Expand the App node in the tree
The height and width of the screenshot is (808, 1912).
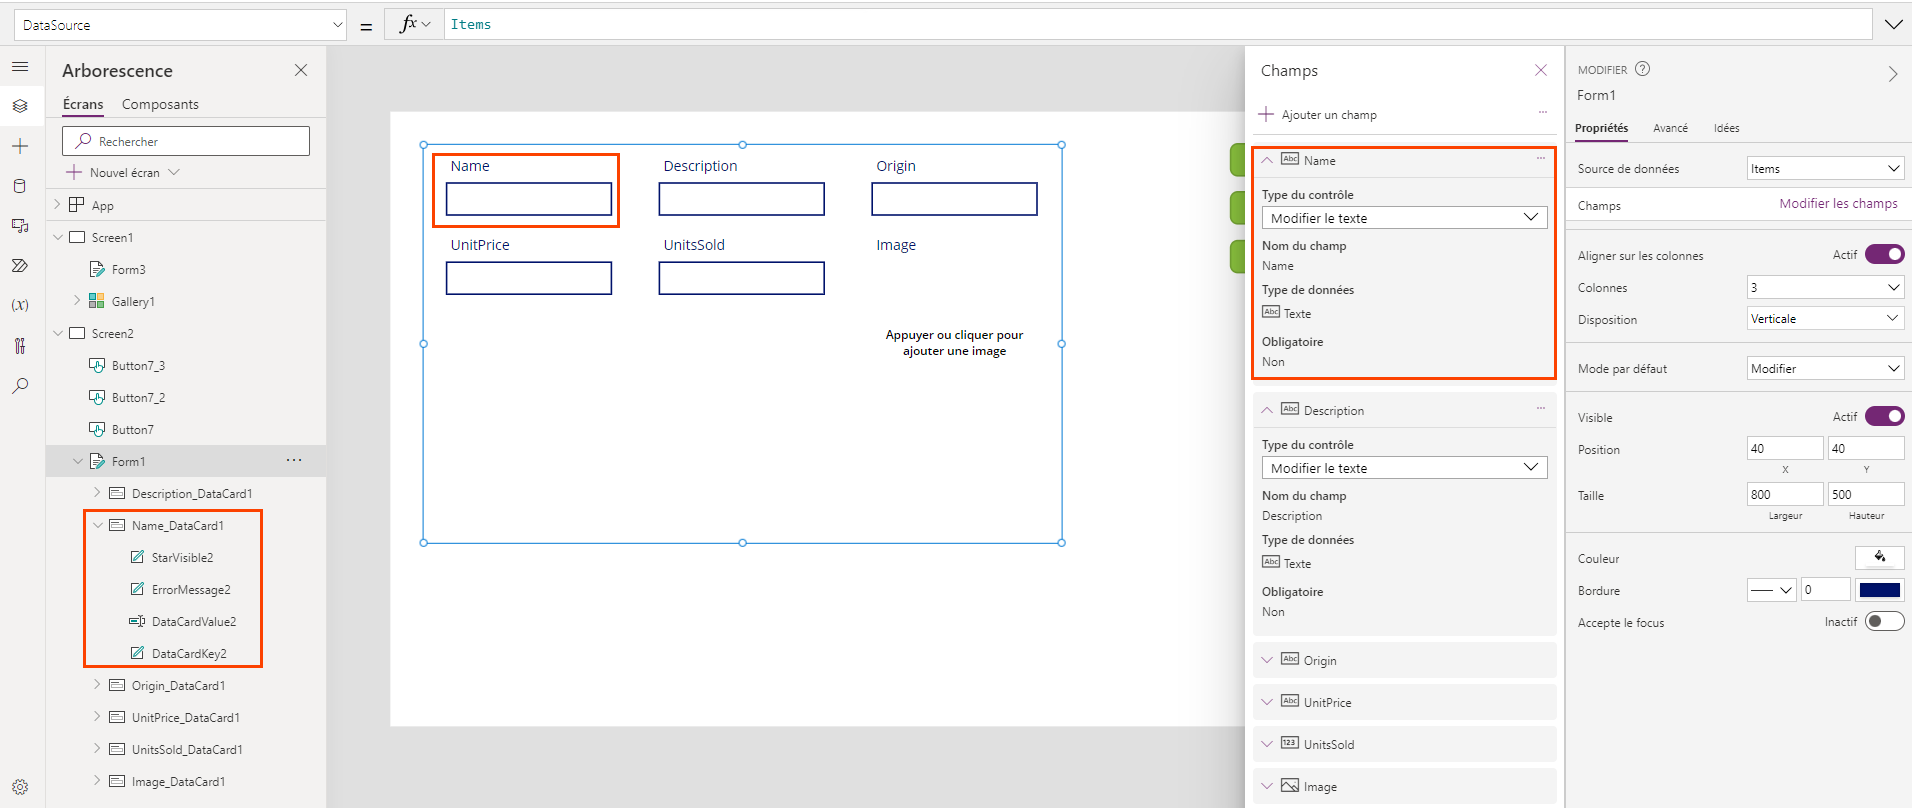[x=58, y=204]
